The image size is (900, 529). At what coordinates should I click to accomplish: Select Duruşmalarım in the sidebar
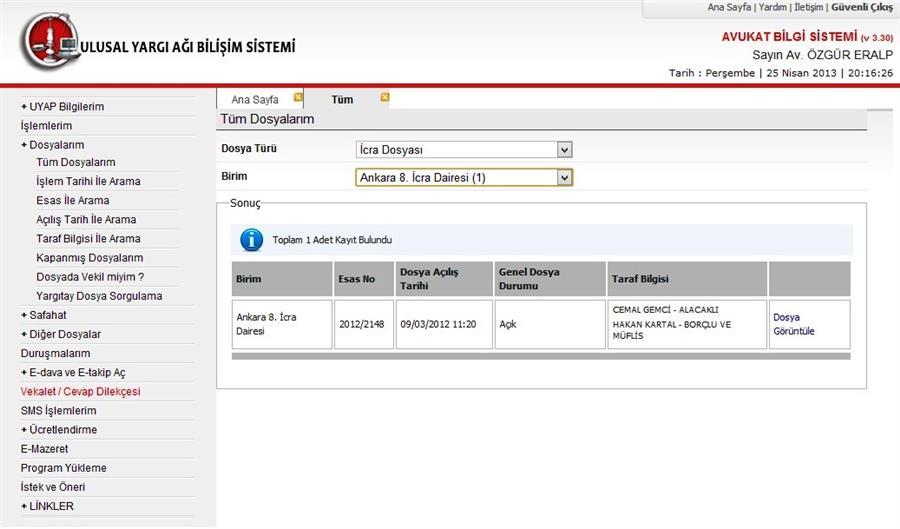pos(55,353)
